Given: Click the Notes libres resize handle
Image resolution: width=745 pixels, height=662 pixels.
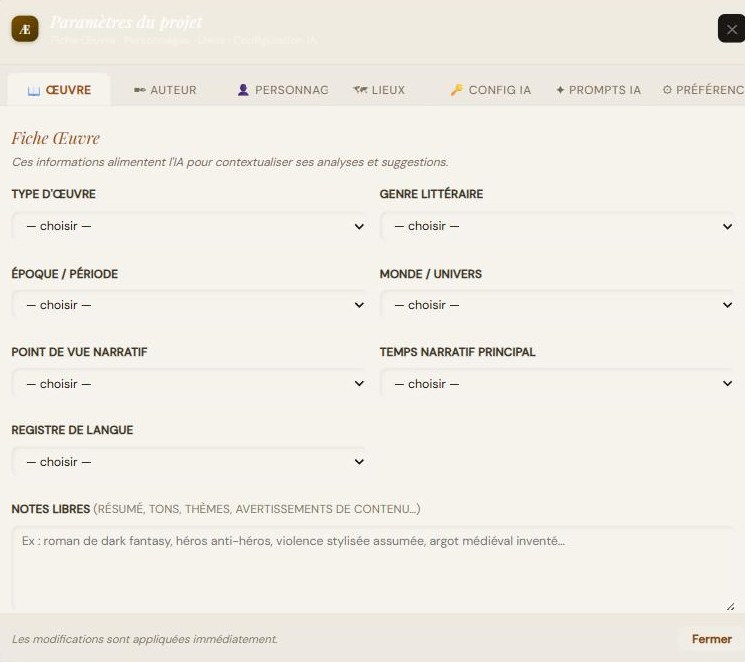Looking at the screenshot, I should [x=730, y=606].
